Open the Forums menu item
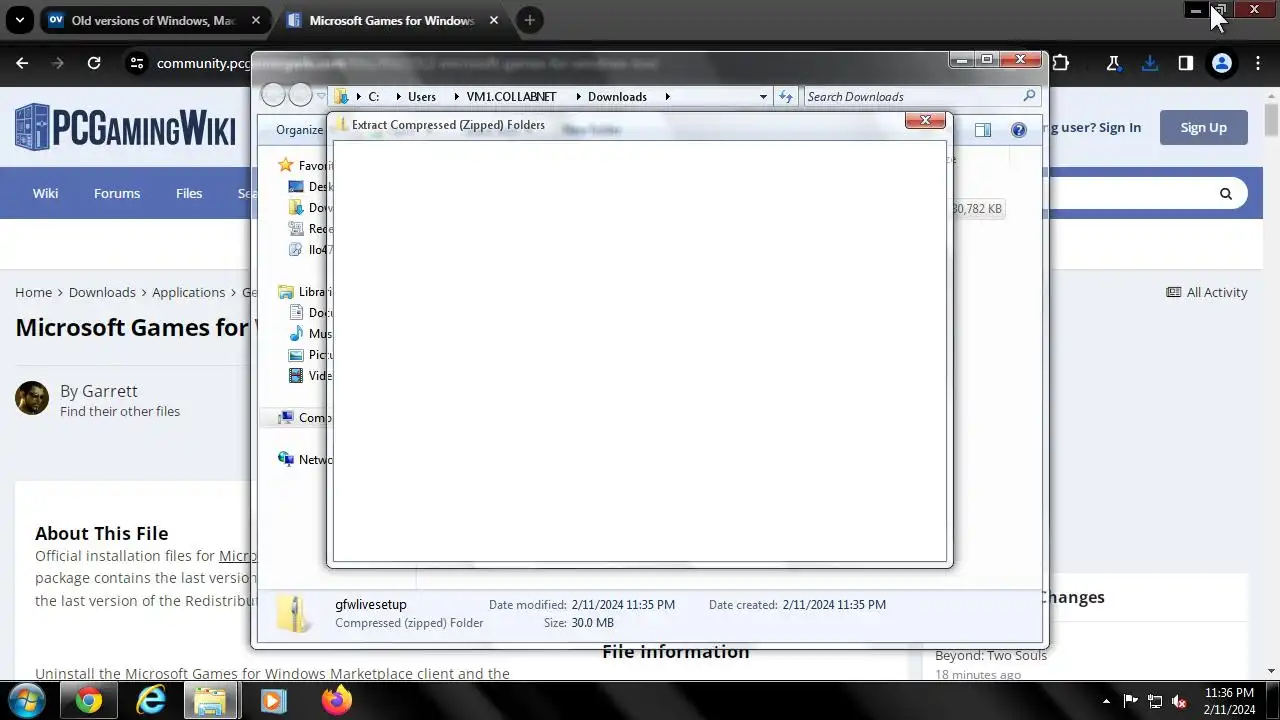This screenshot has height=720, width=1280. (117, 193)
